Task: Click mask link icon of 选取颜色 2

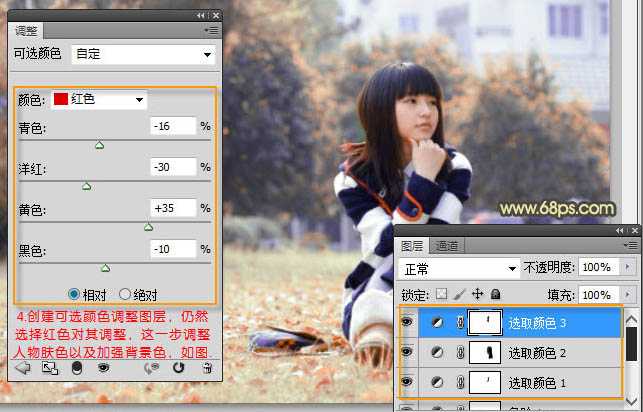Action: pyautogui.click(x=460, y=352)
